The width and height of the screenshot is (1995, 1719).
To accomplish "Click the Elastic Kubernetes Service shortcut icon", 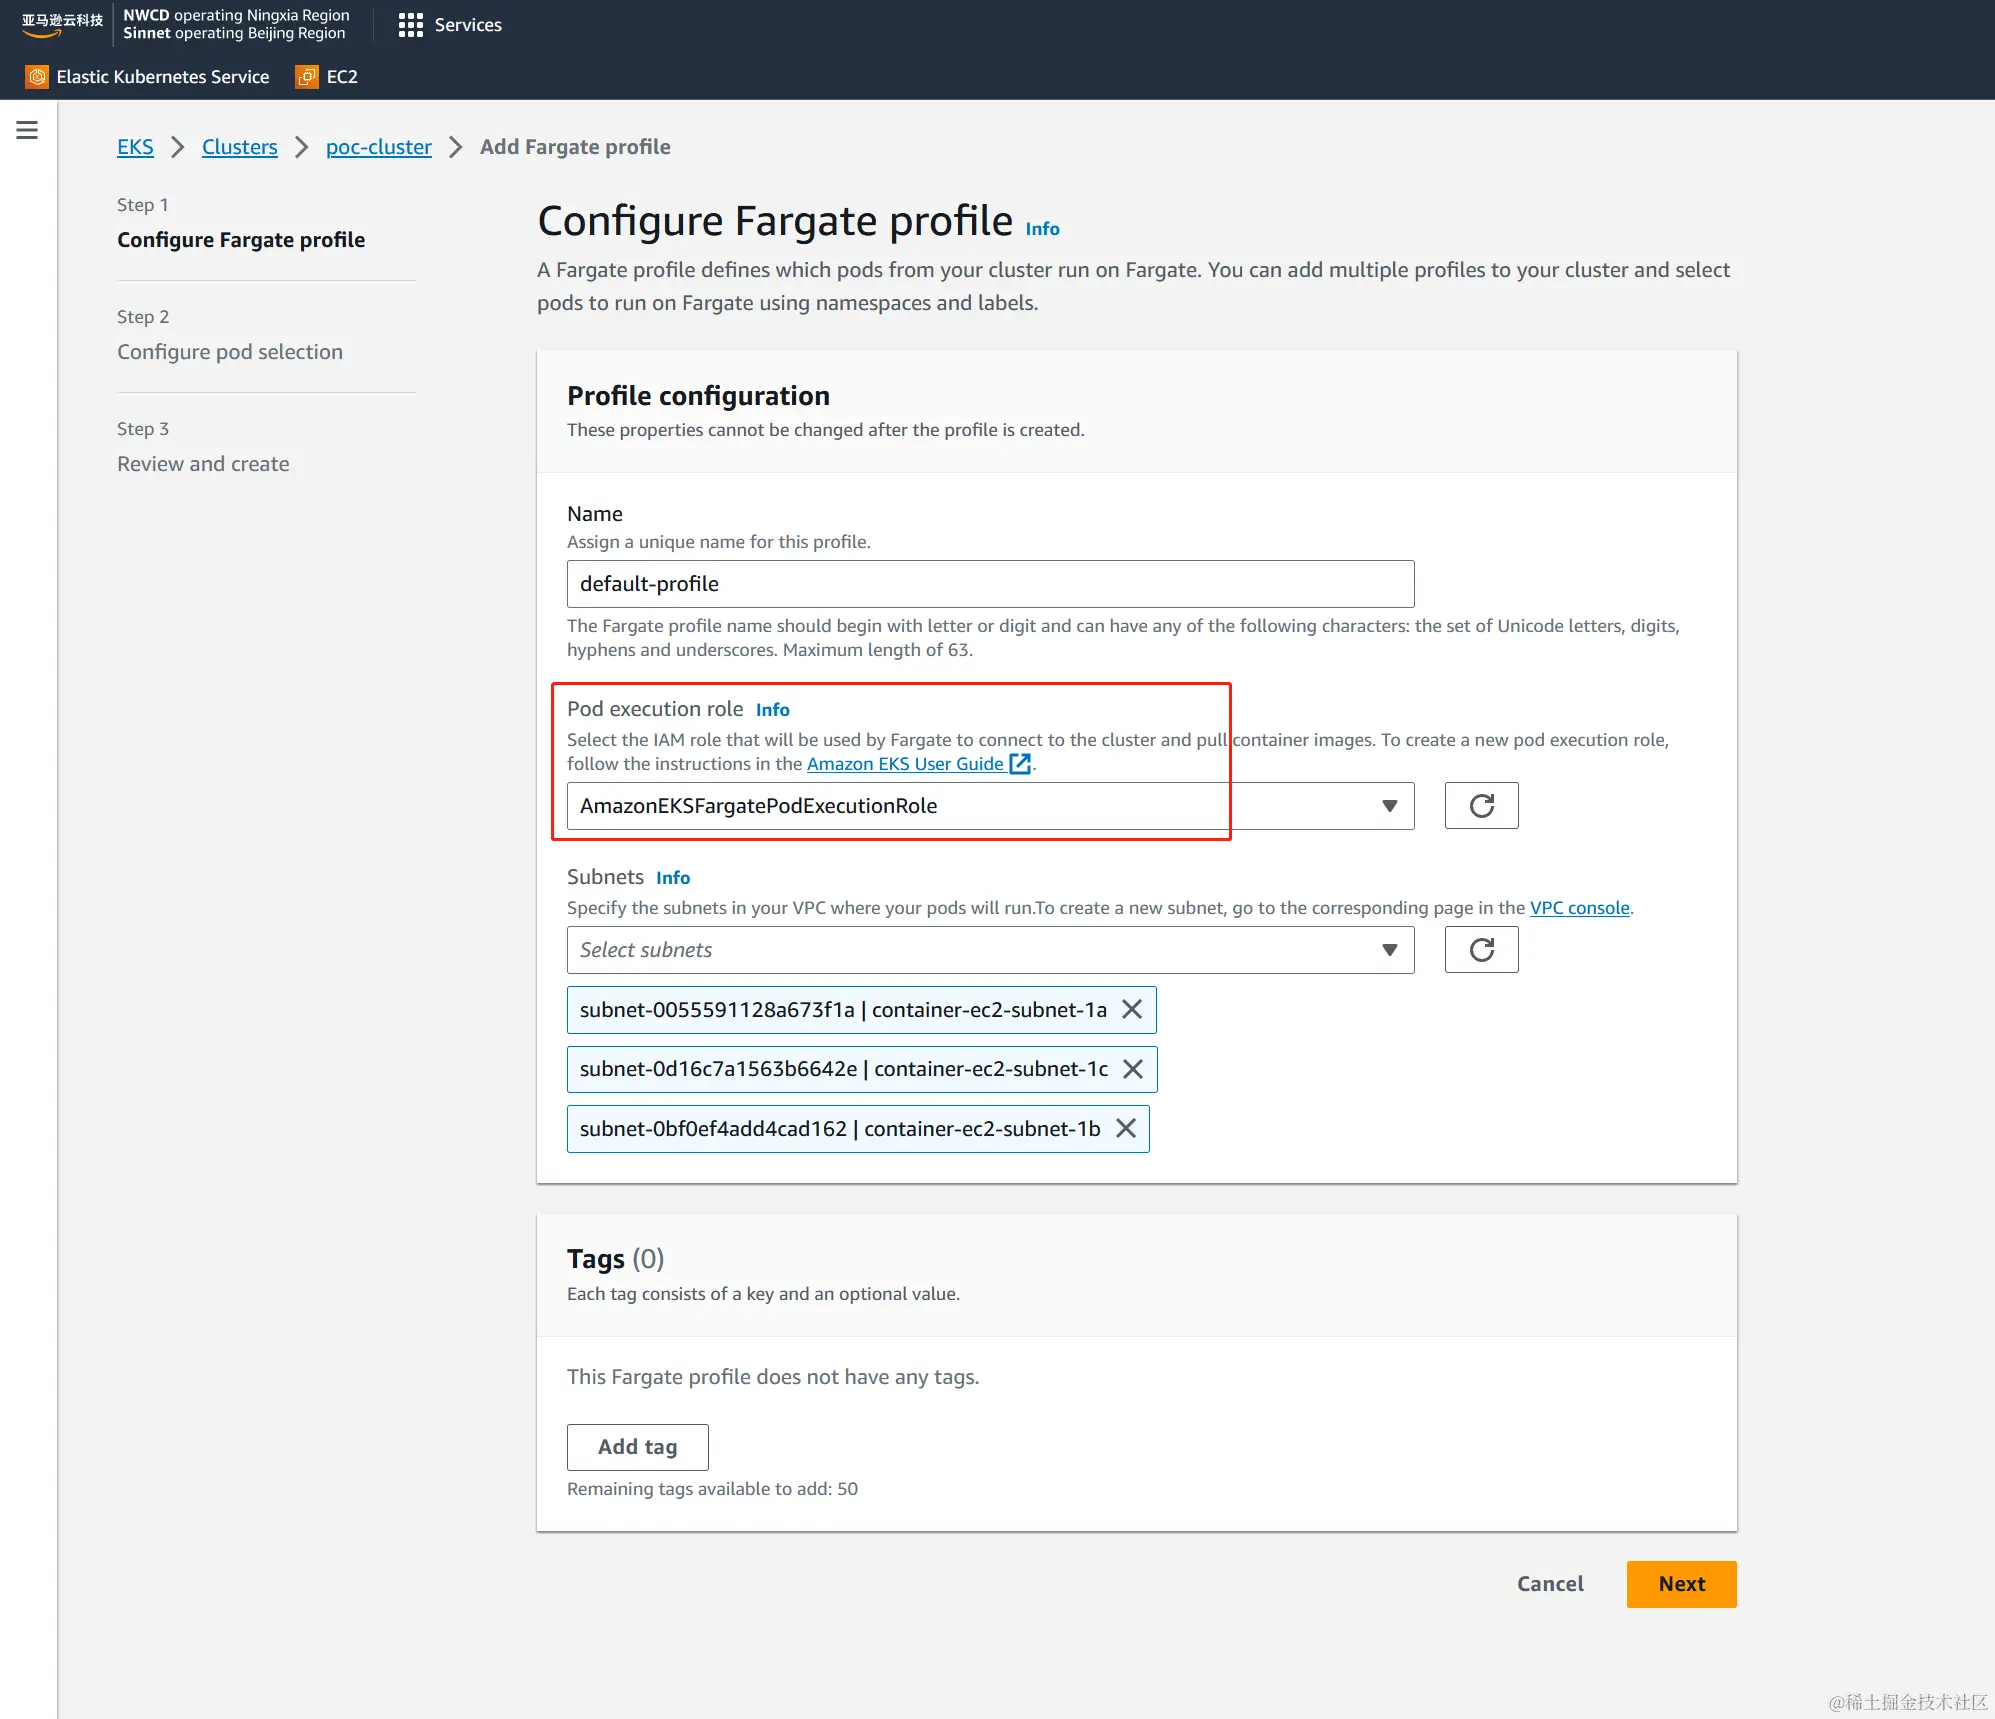I will 37,77.
